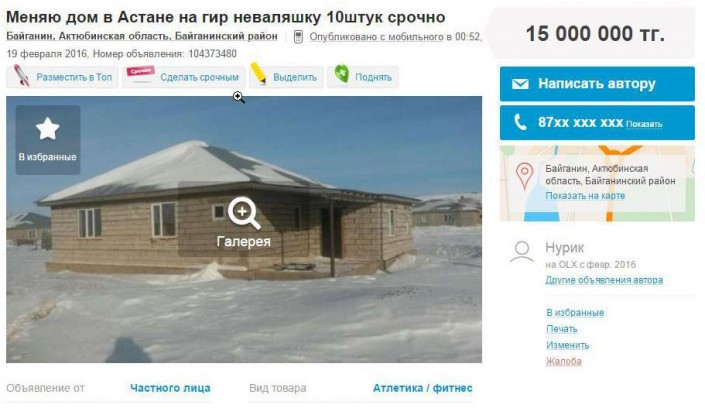Click the star icon В избранные on photo
Screen dimensions: 705x408
point(48,129)
